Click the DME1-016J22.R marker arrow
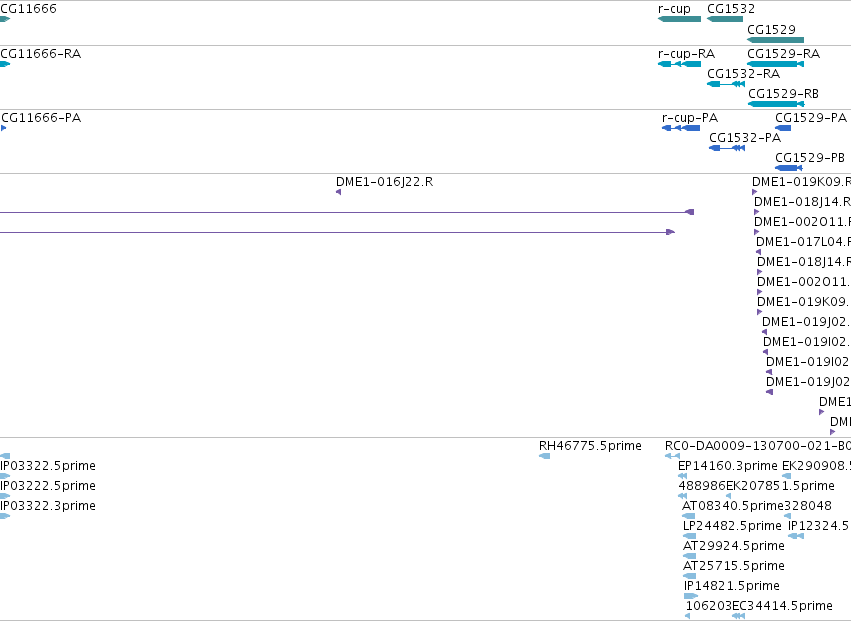Image resolution: width=851 pixels, height=621 pixels. pyautogui.click(x=339, y=192)
